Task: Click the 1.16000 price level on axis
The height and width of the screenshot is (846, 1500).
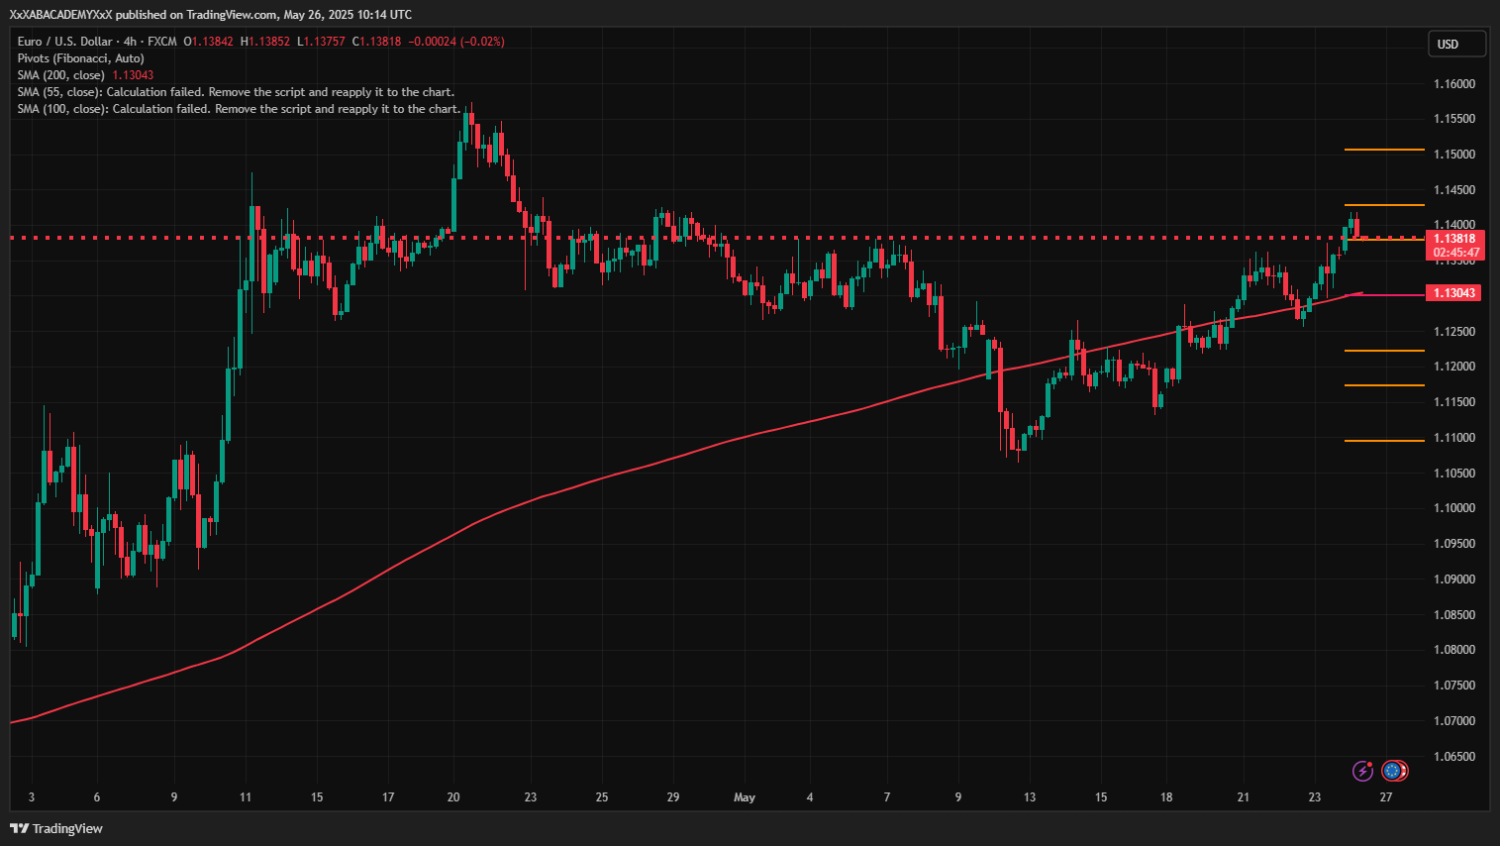Action: click(1454, 84)
